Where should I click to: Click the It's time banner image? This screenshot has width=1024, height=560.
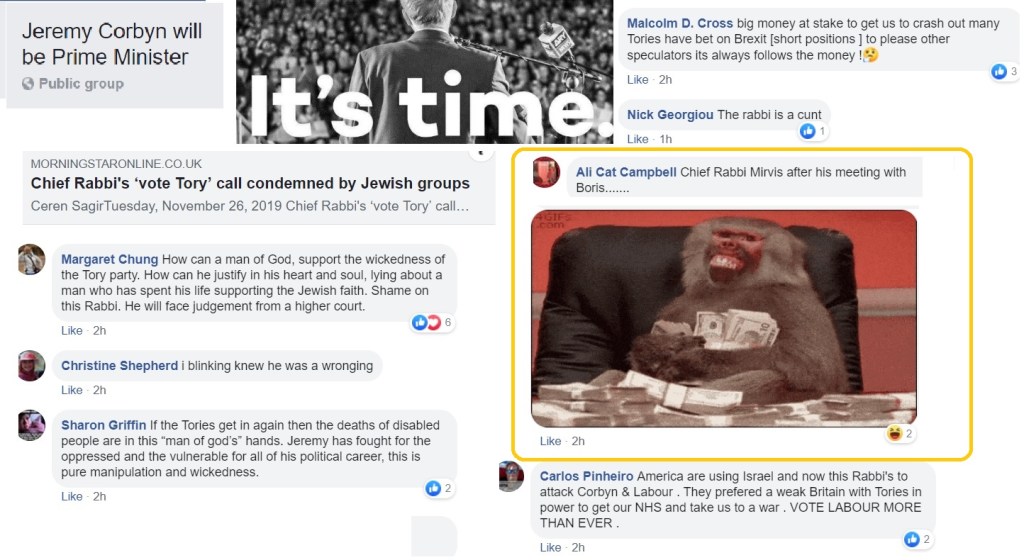pyautogui.click(x=424, y=72)
